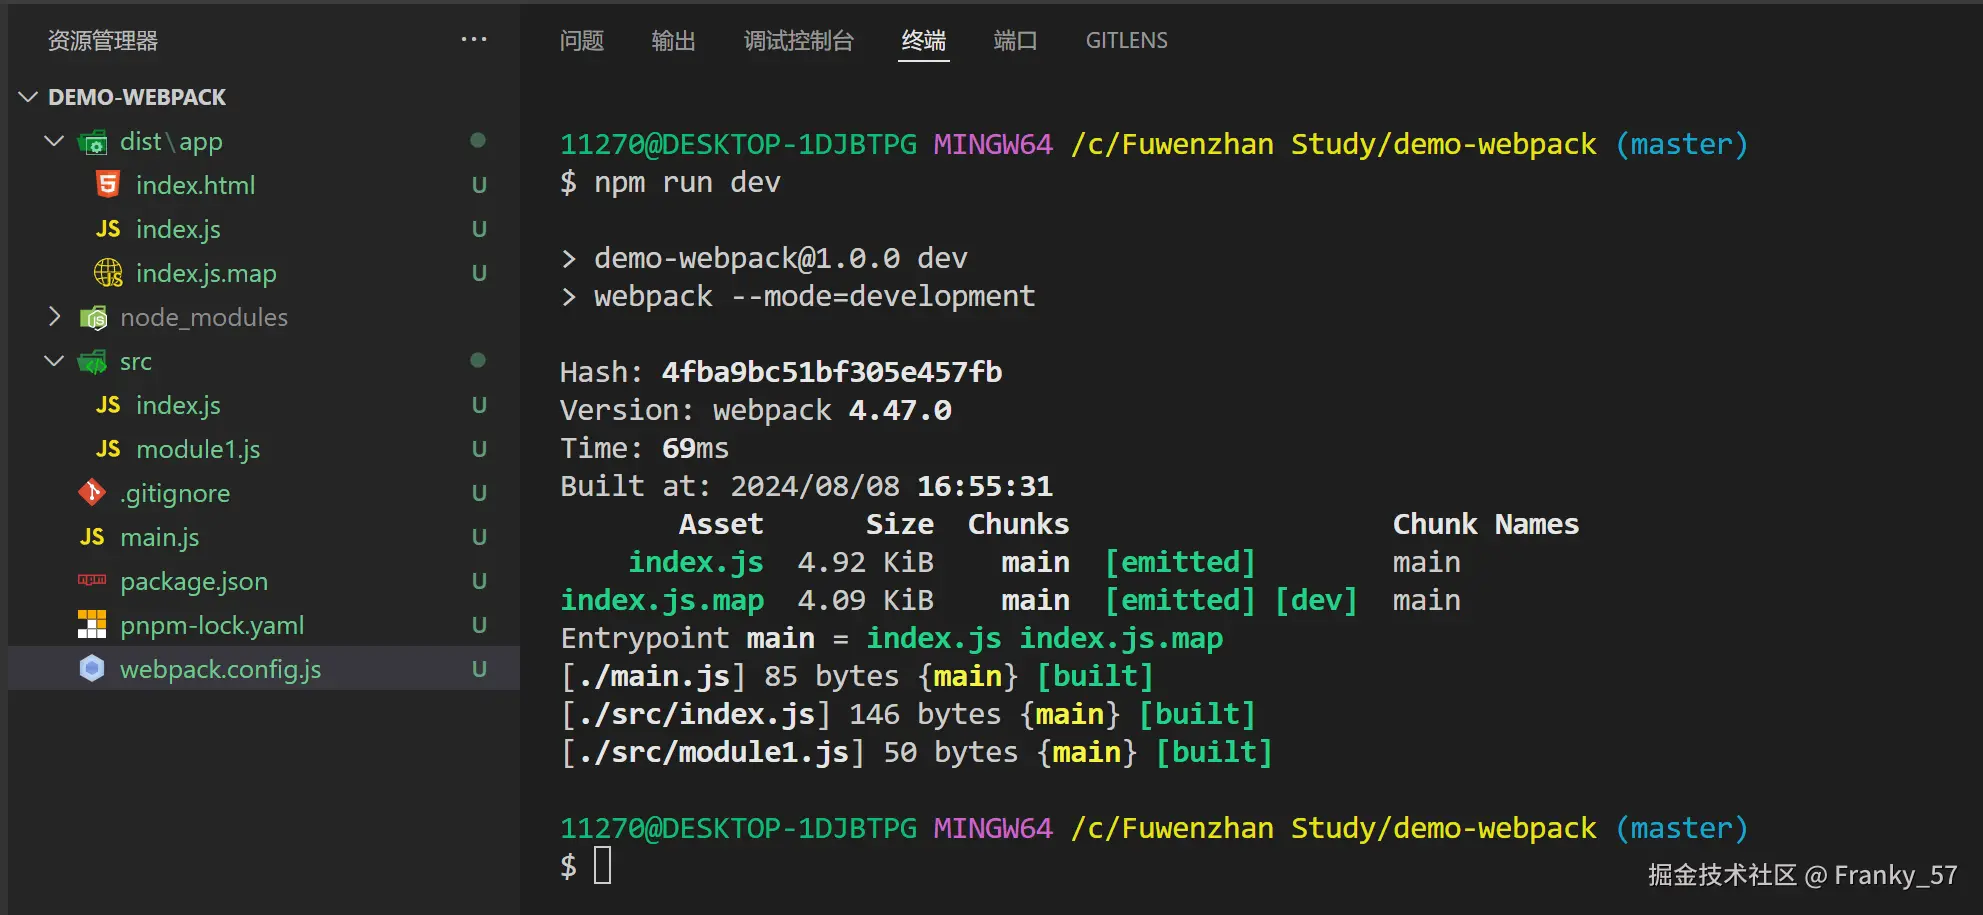Open the explorer more actions menu
Image resolution: width=1983 pixels, height=915 pixels.
point(474,40)
